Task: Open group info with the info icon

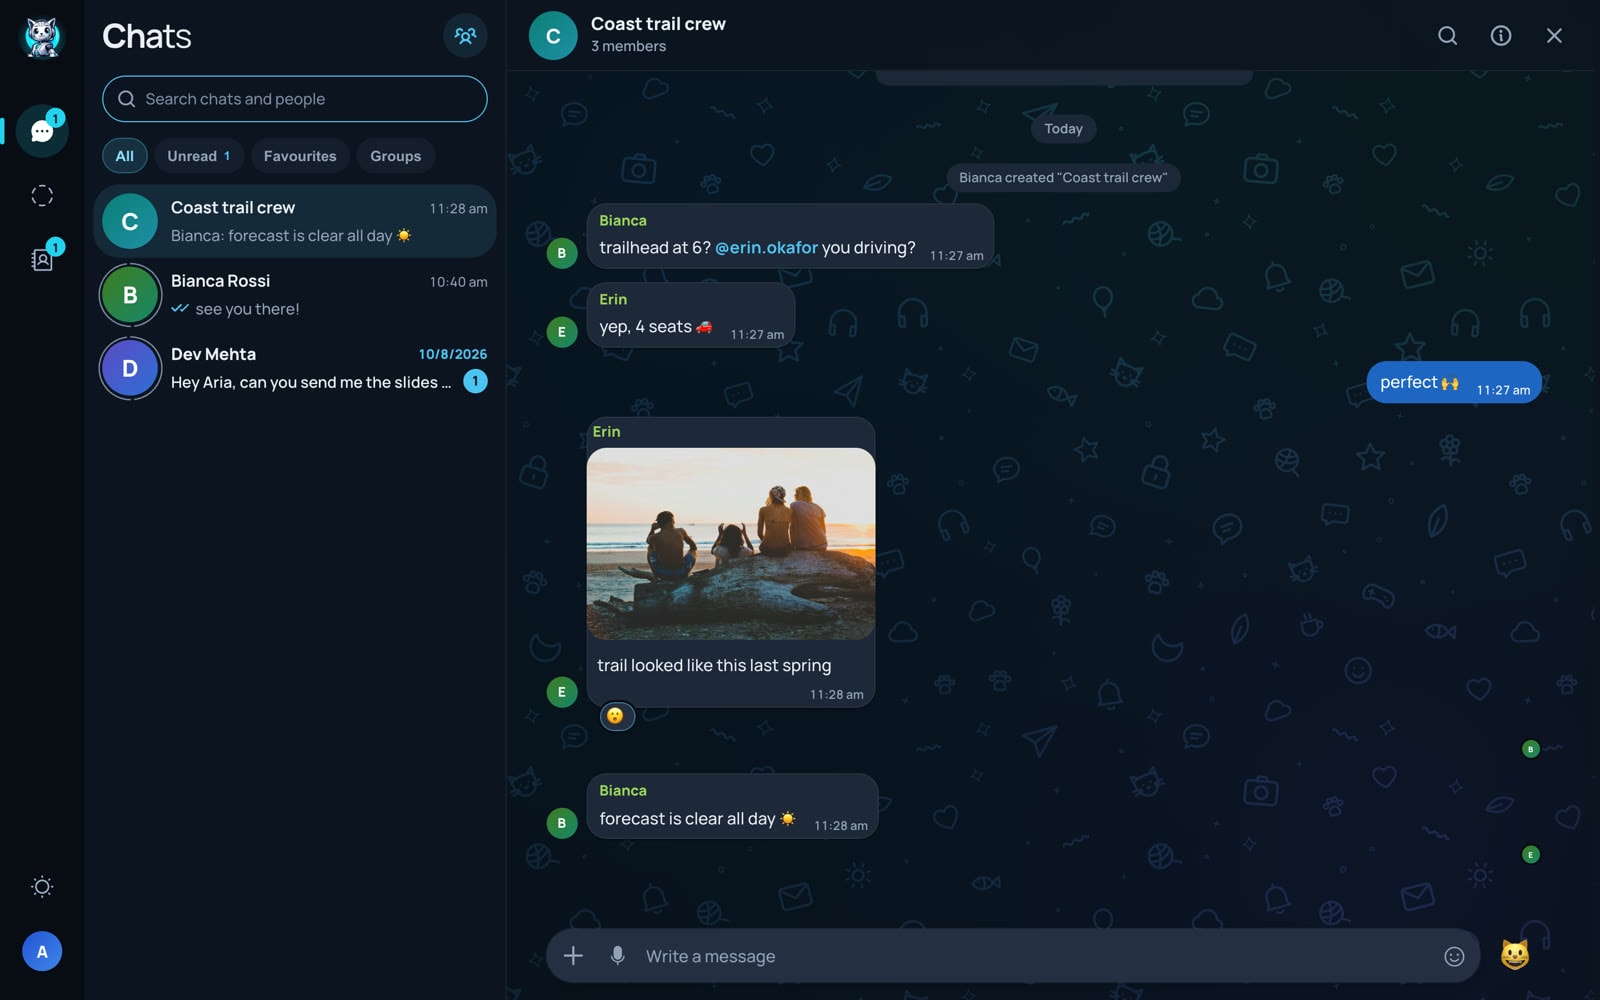Action: tap(1501, 36)
